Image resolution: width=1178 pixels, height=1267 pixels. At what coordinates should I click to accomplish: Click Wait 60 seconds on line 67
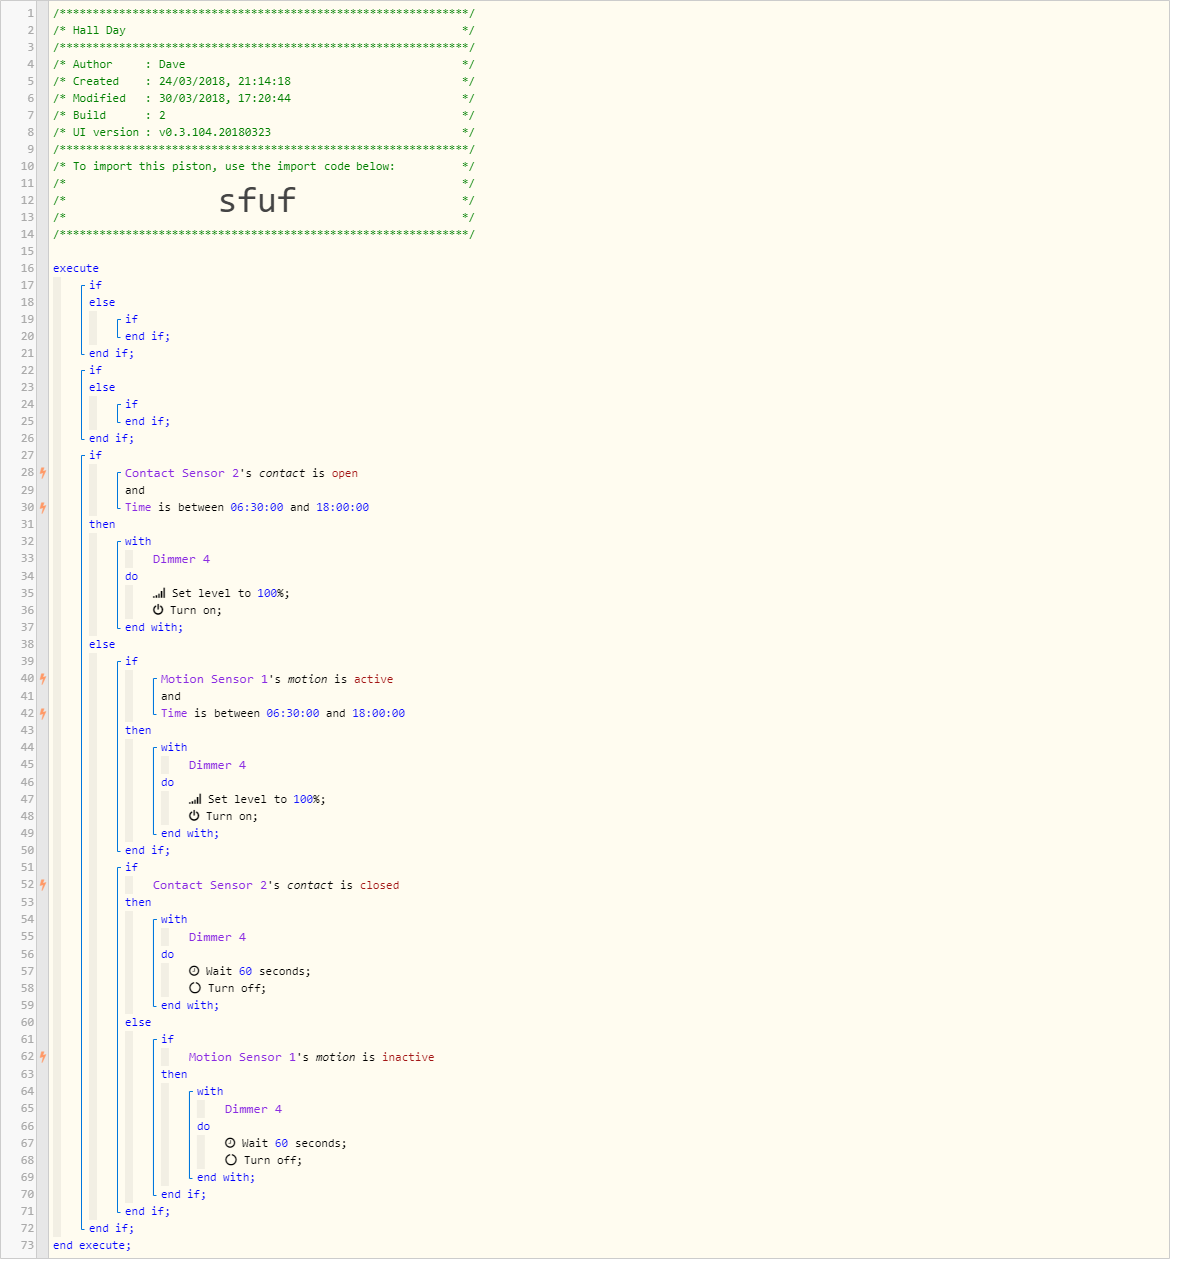click(294, 1143)
